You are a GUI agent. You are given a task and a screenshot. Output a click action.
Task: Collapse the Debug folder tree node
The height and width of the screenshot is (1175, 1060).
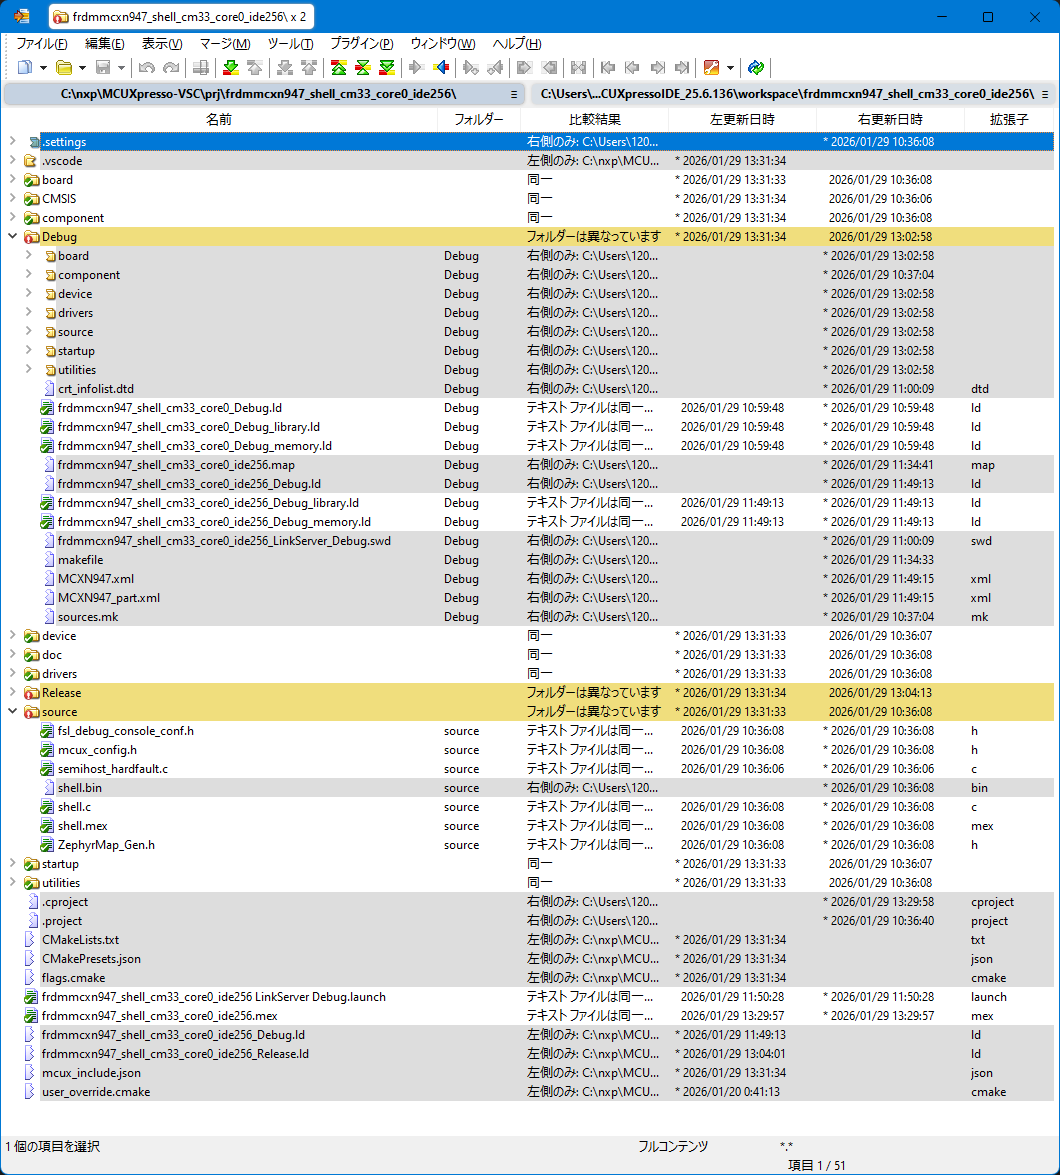tap(12, 237)
